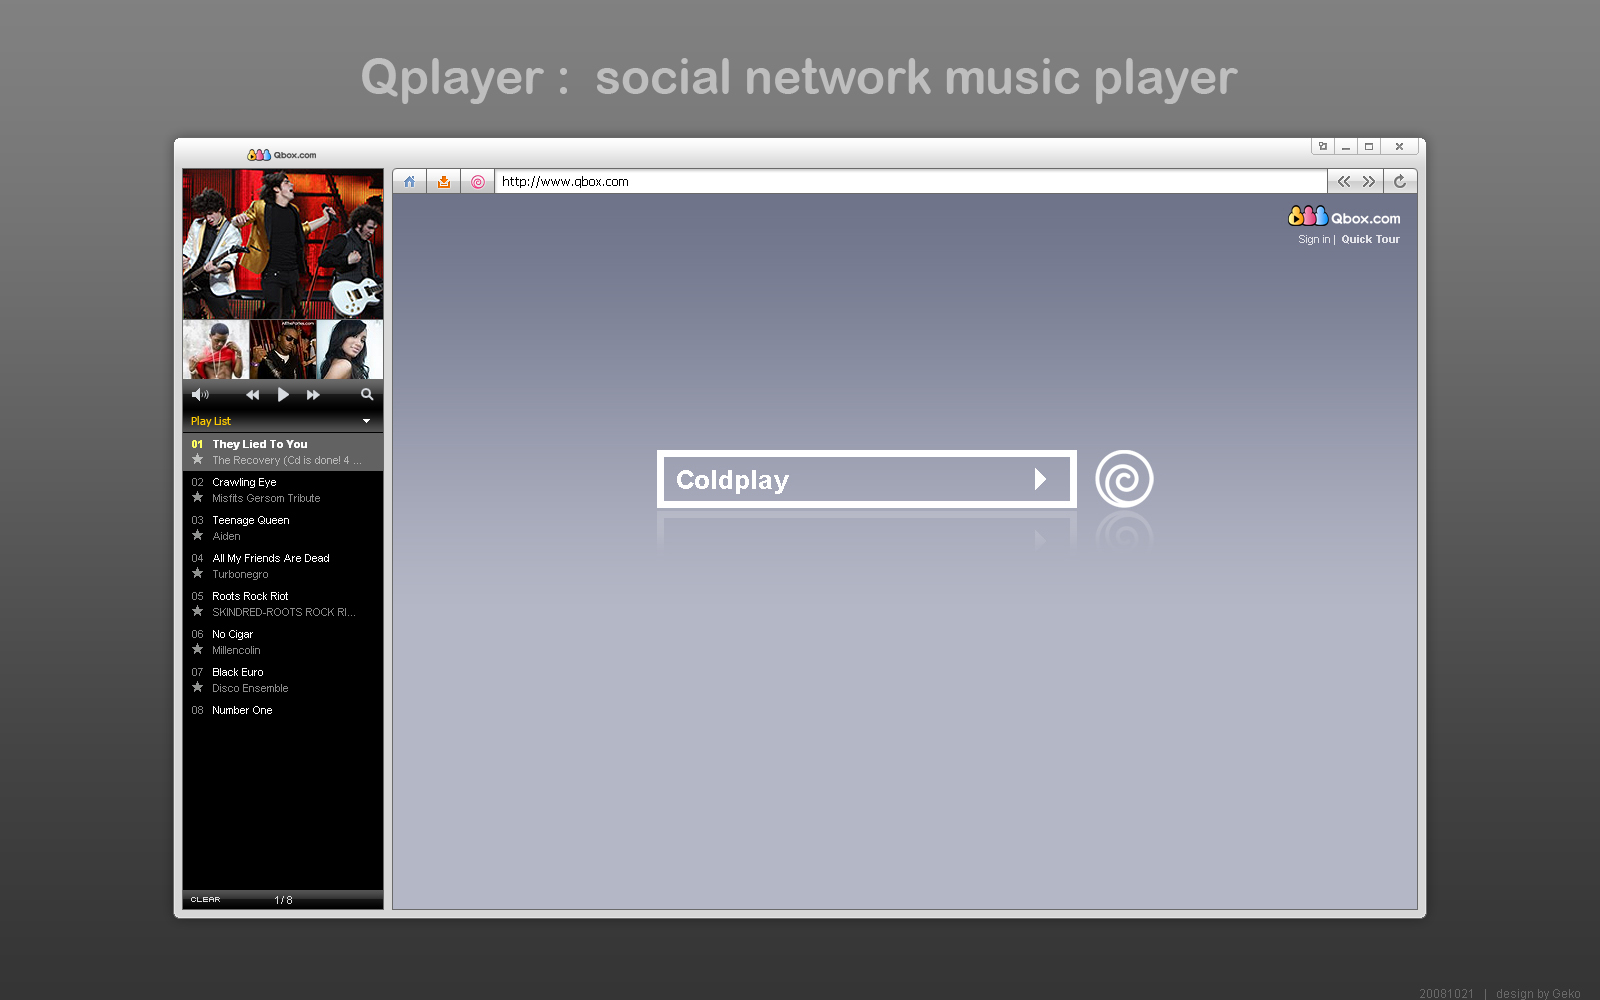
Task: Star the song All My Friends Are Dead
Action: coord(197,574)
